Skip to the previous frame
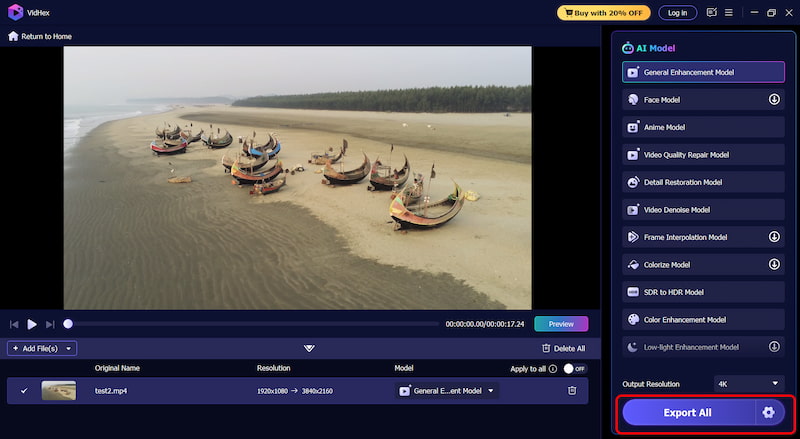 (14, 324)
